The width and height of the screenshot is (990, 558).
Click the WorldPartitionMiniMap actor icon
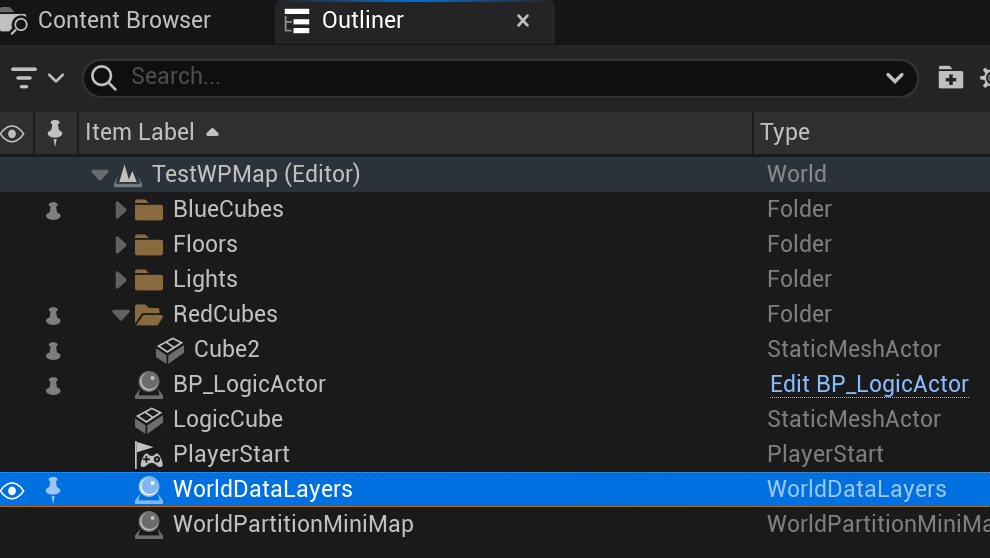[149, 524]
